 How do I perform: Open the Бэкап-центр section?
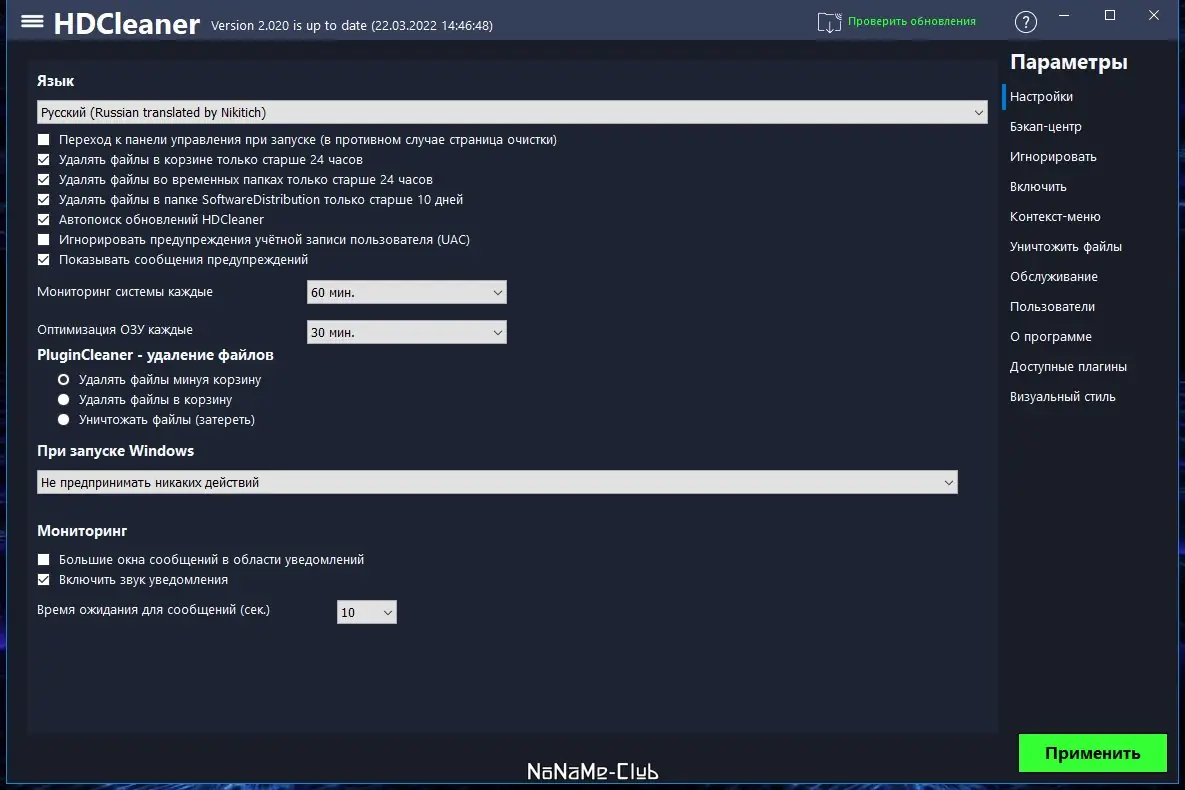point(1045,126)
